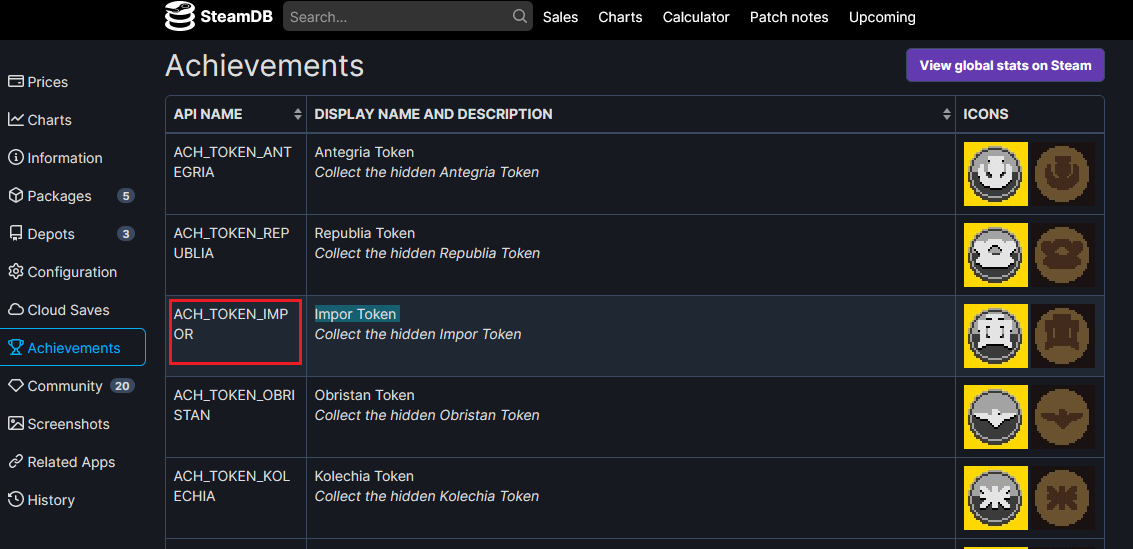The width and height of the screenshot is (1133, 549).
Task: Click the Kolechia Token unlocked icon
Action: [996, 498]
